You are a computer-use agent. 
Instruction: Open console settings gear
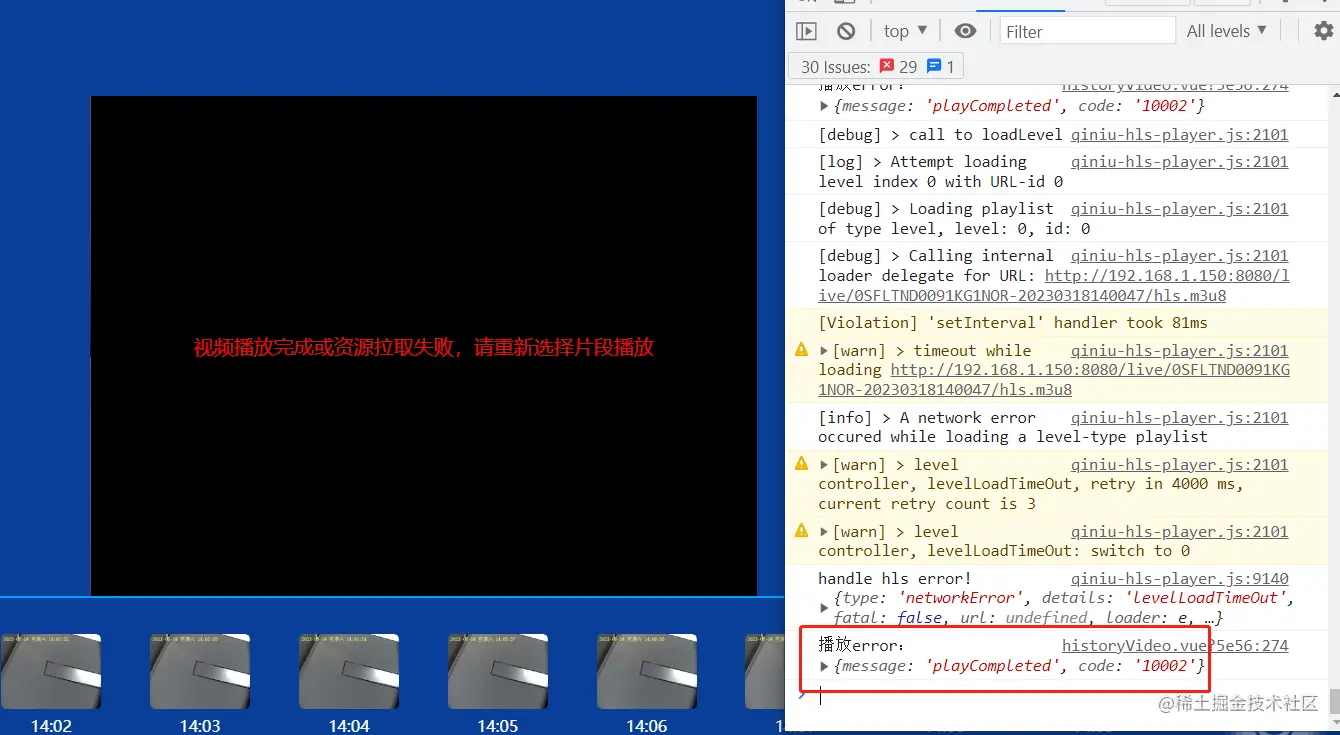pos(1324,31)
